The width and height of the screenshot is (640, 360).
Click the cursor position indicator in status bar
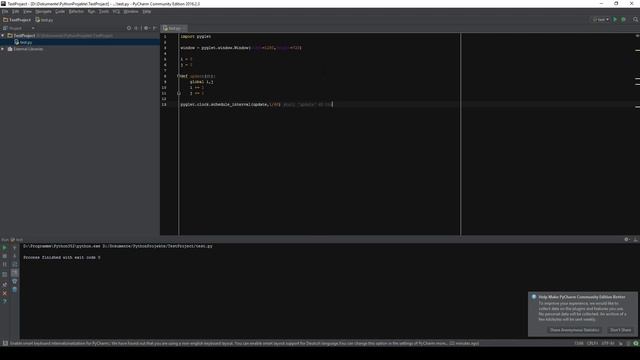[579, 343]
